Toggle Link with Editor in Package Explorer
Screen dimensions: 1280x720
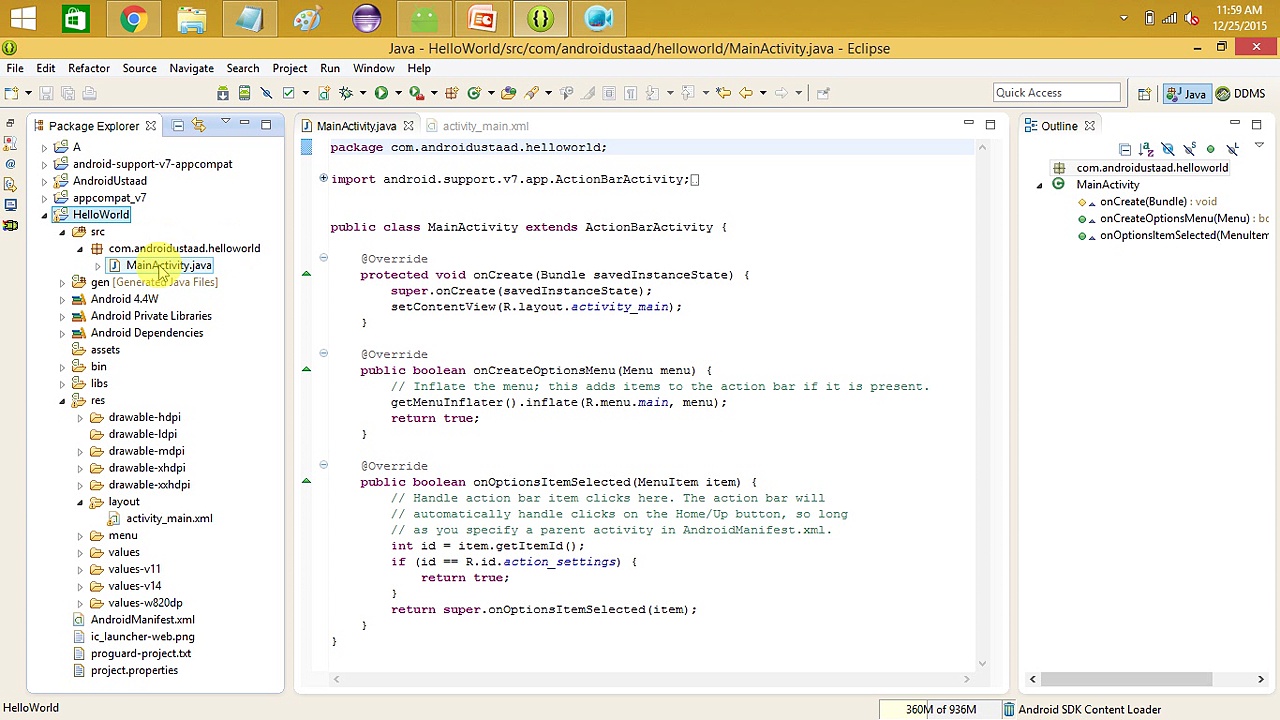pyautogui.click(x=199, y=126)
